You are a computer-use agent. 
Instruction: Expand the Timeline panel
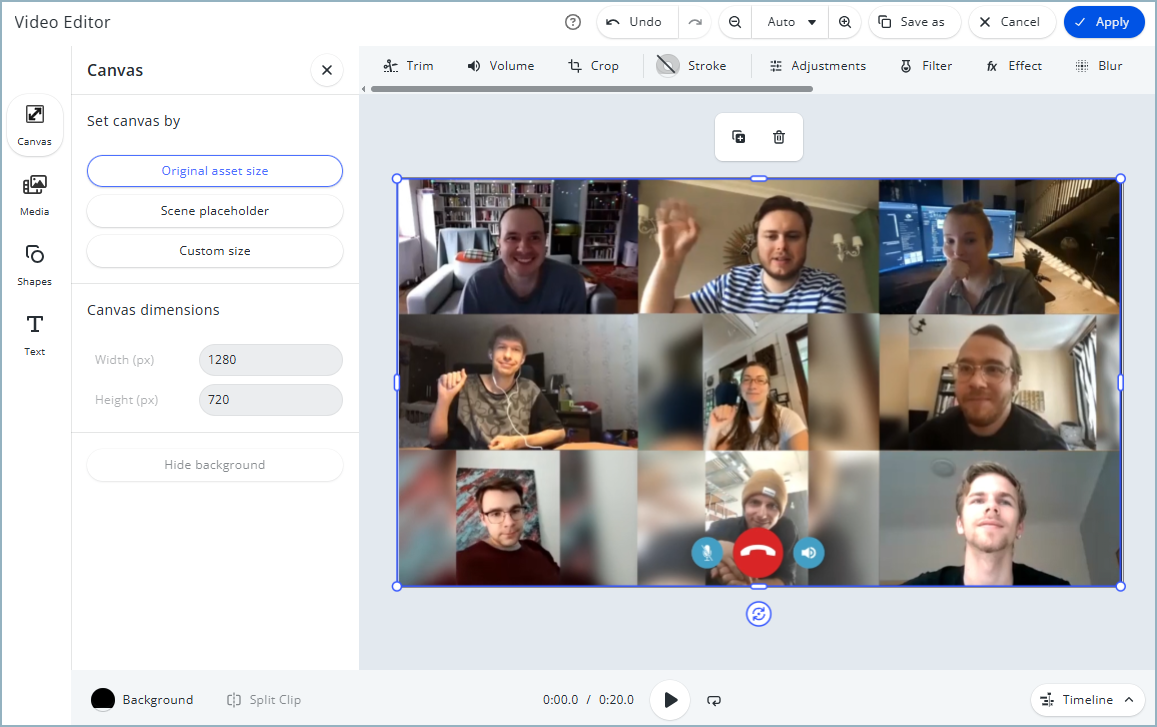(1088, 700)
